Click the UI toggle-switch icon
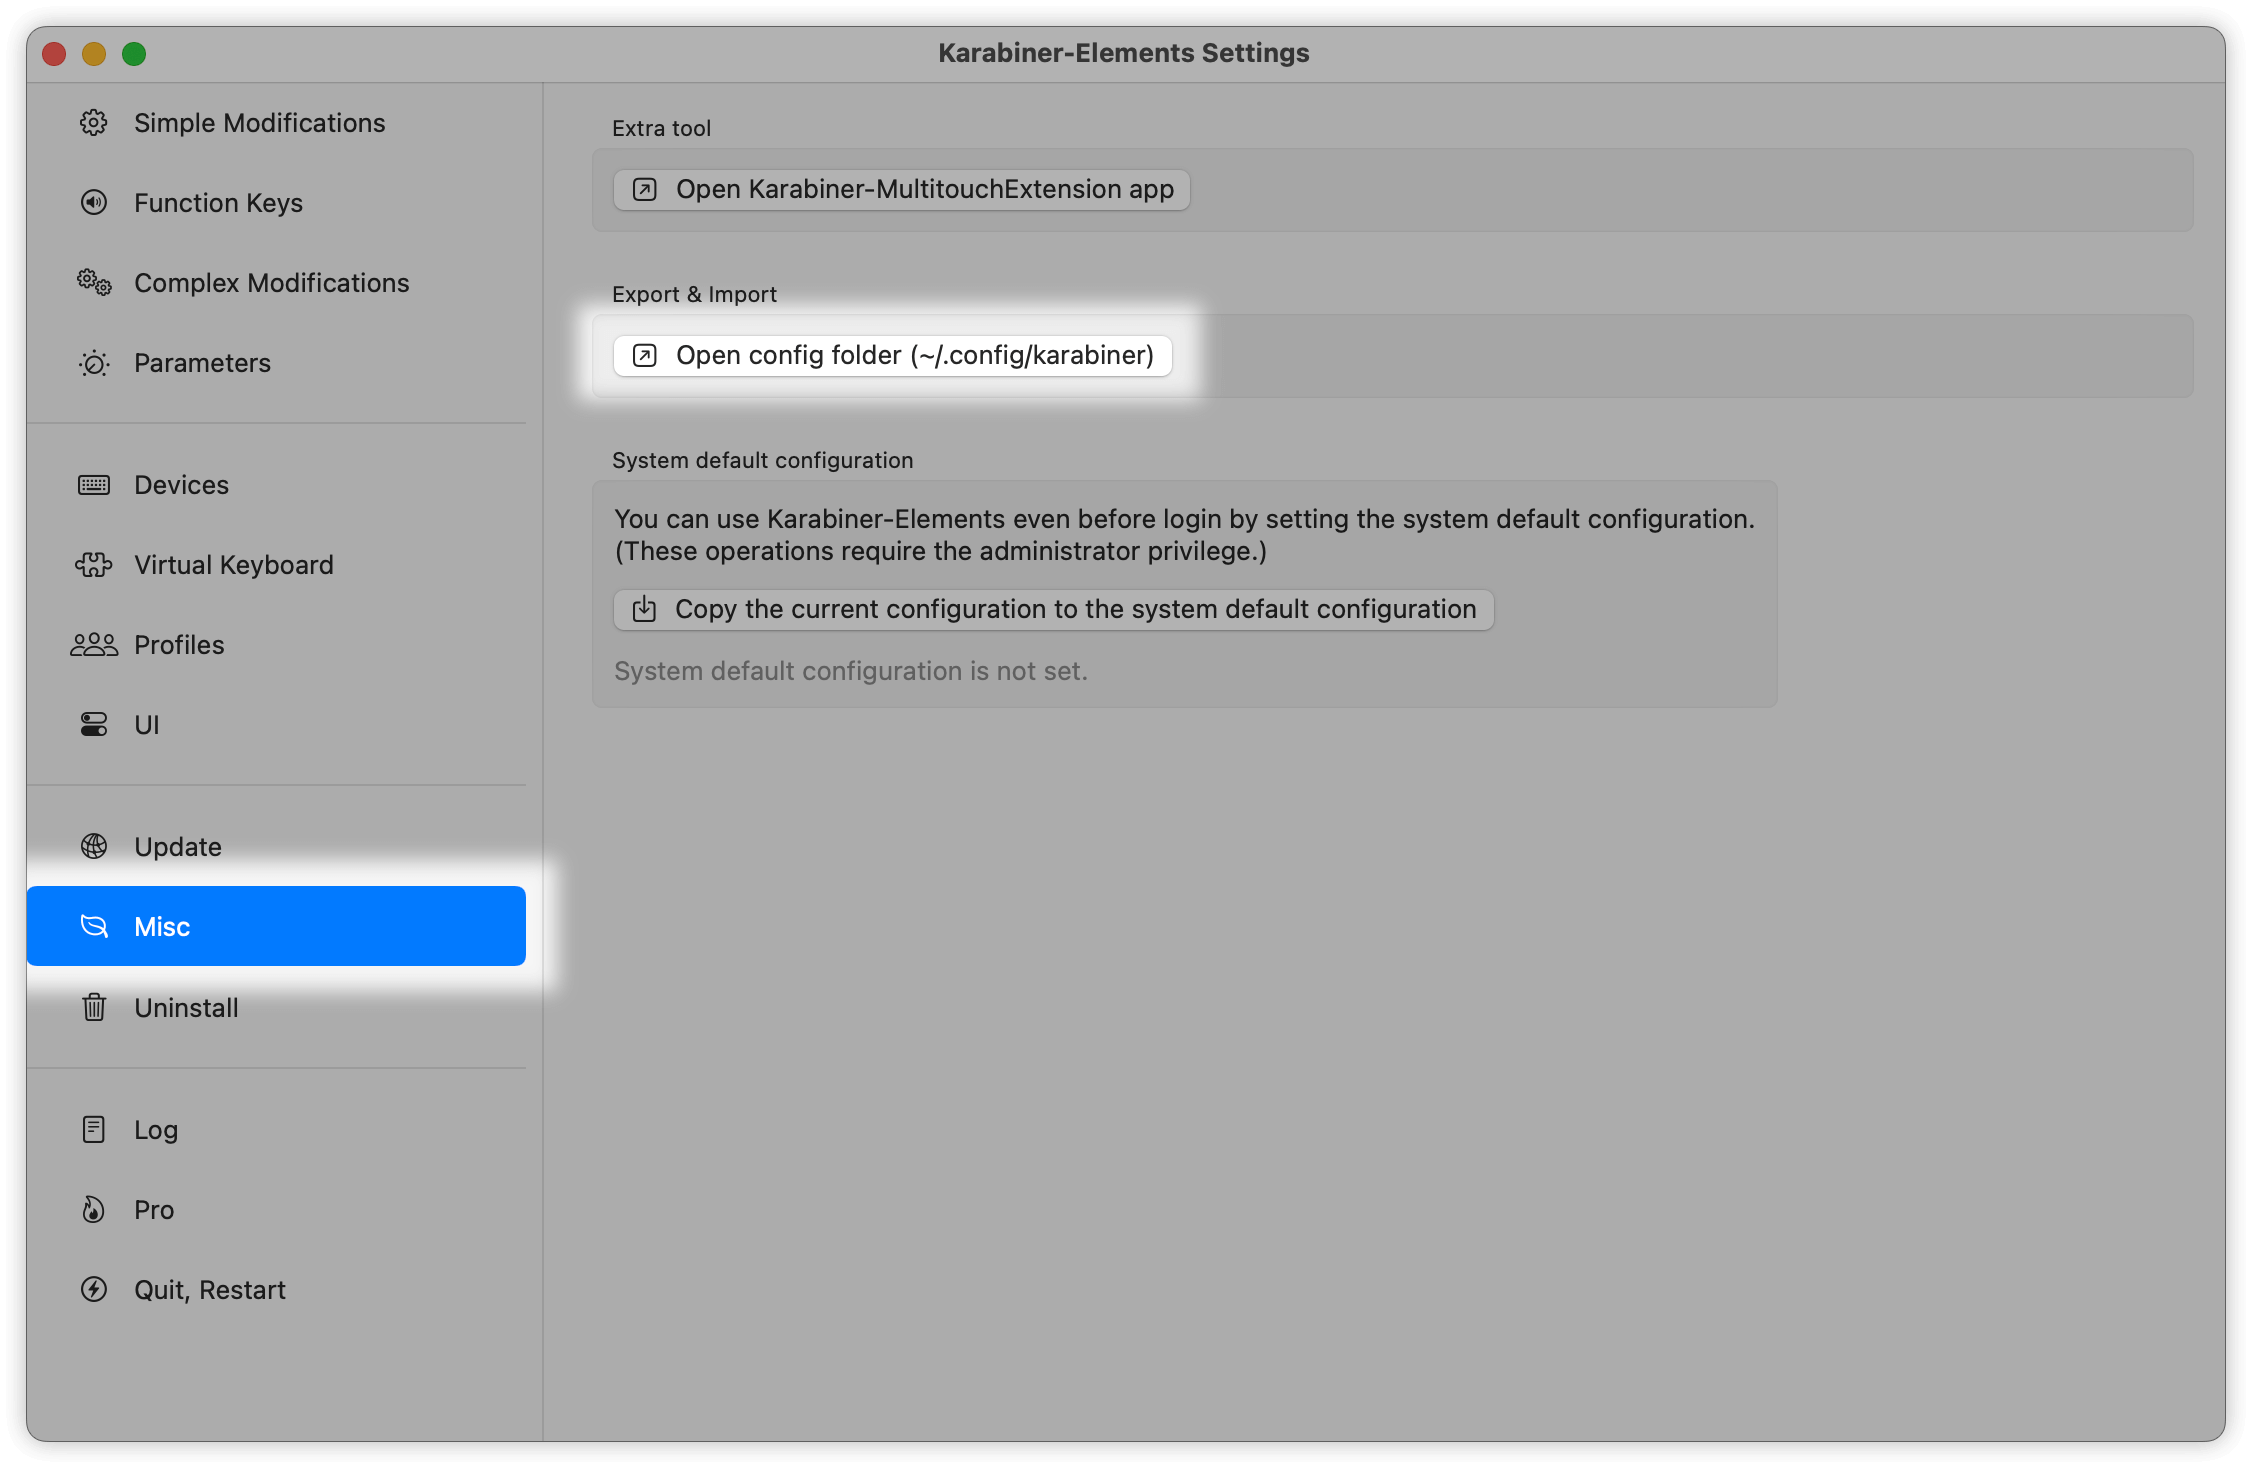This screenshot has height=1469, width=2253. tap(94, 725)
